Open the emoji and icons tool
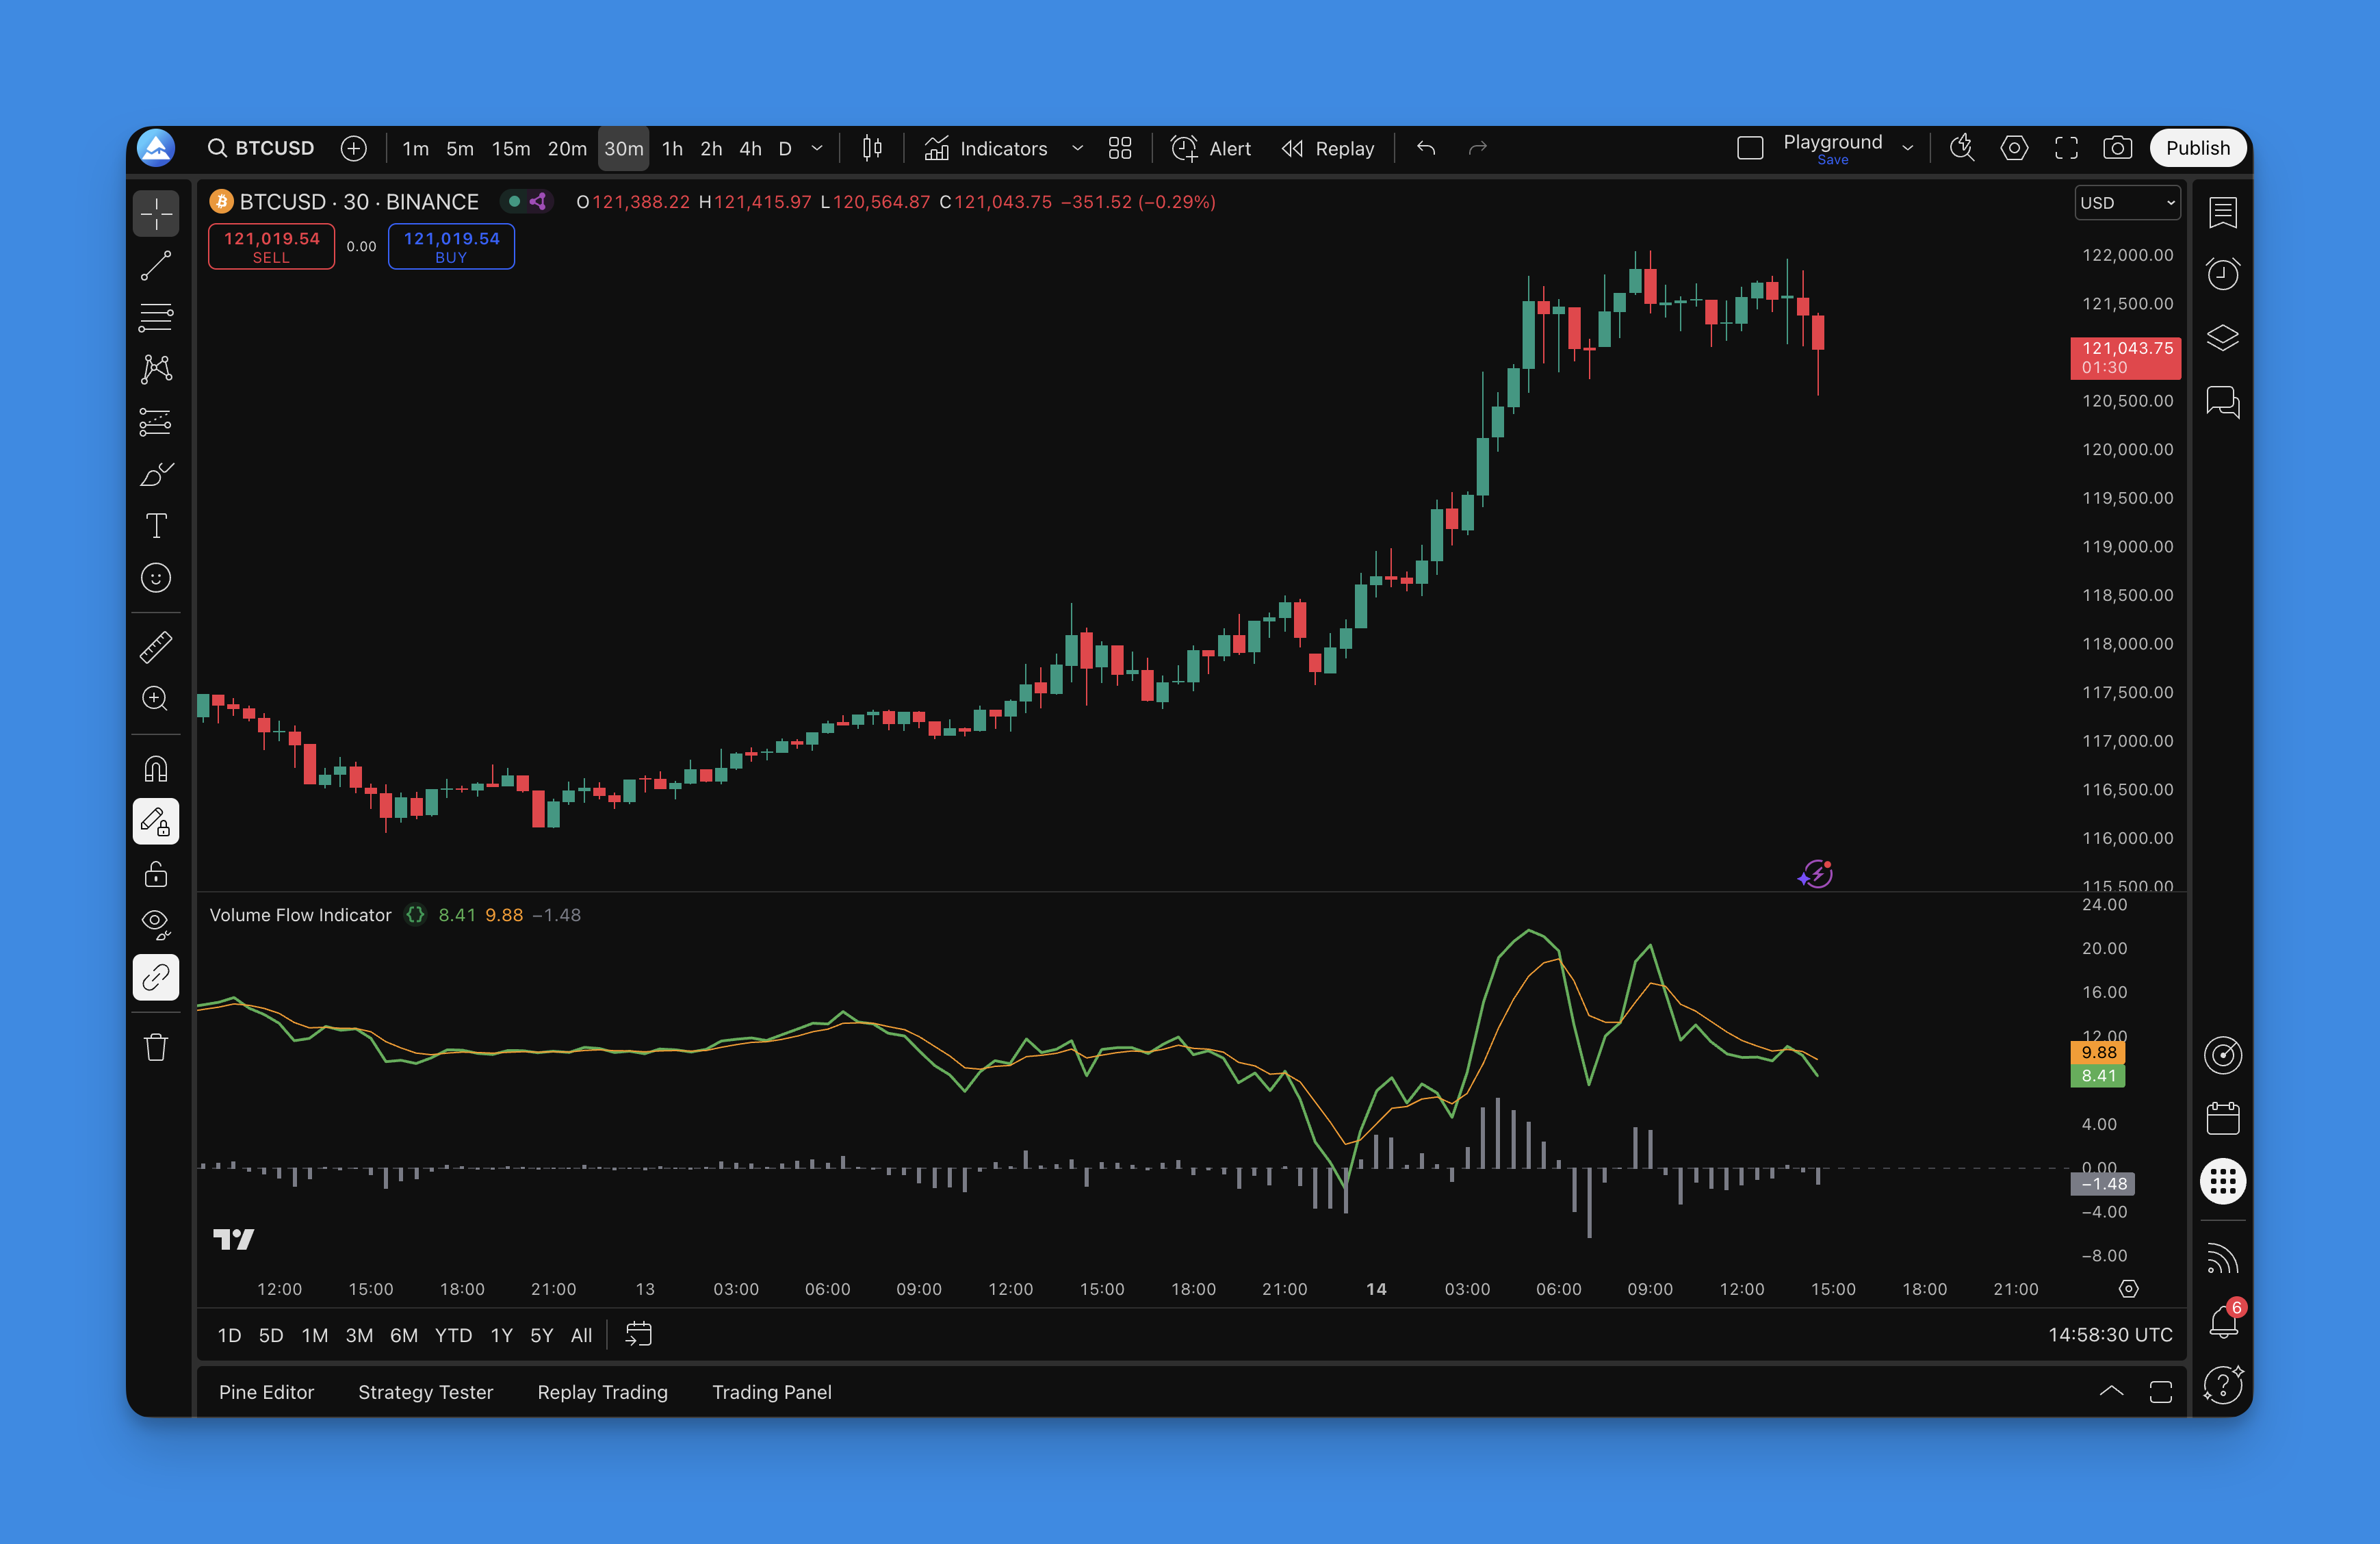 [156, 578]
